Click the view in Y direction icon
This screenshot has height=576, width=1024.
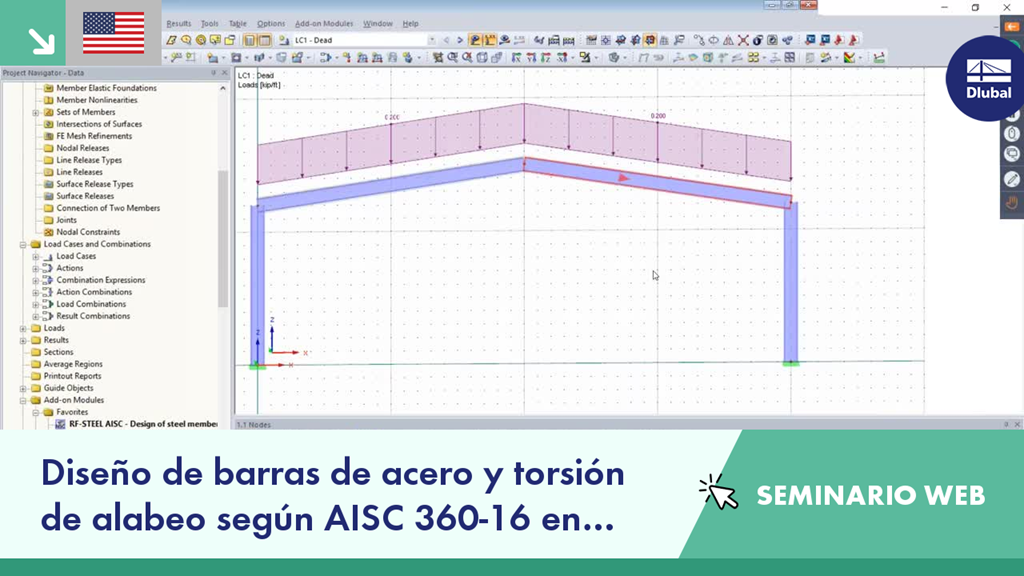pyautogui.click(x=531, y=57)
